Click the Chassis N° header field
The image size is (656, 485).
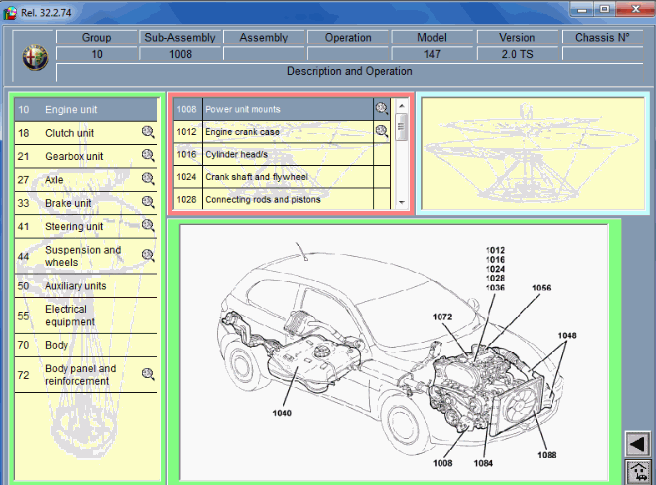click(x=602, y=38)
